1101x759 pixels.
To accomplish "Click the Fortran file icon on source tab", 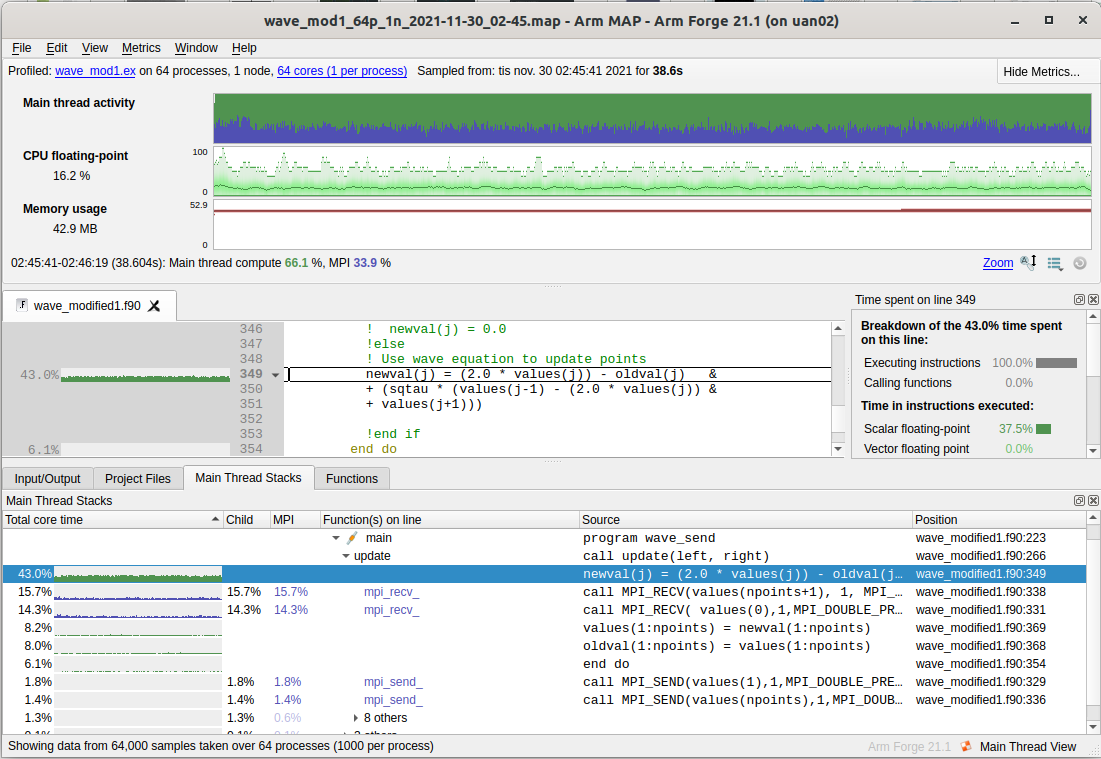I will pyautogui.click(x=22, y=305).
